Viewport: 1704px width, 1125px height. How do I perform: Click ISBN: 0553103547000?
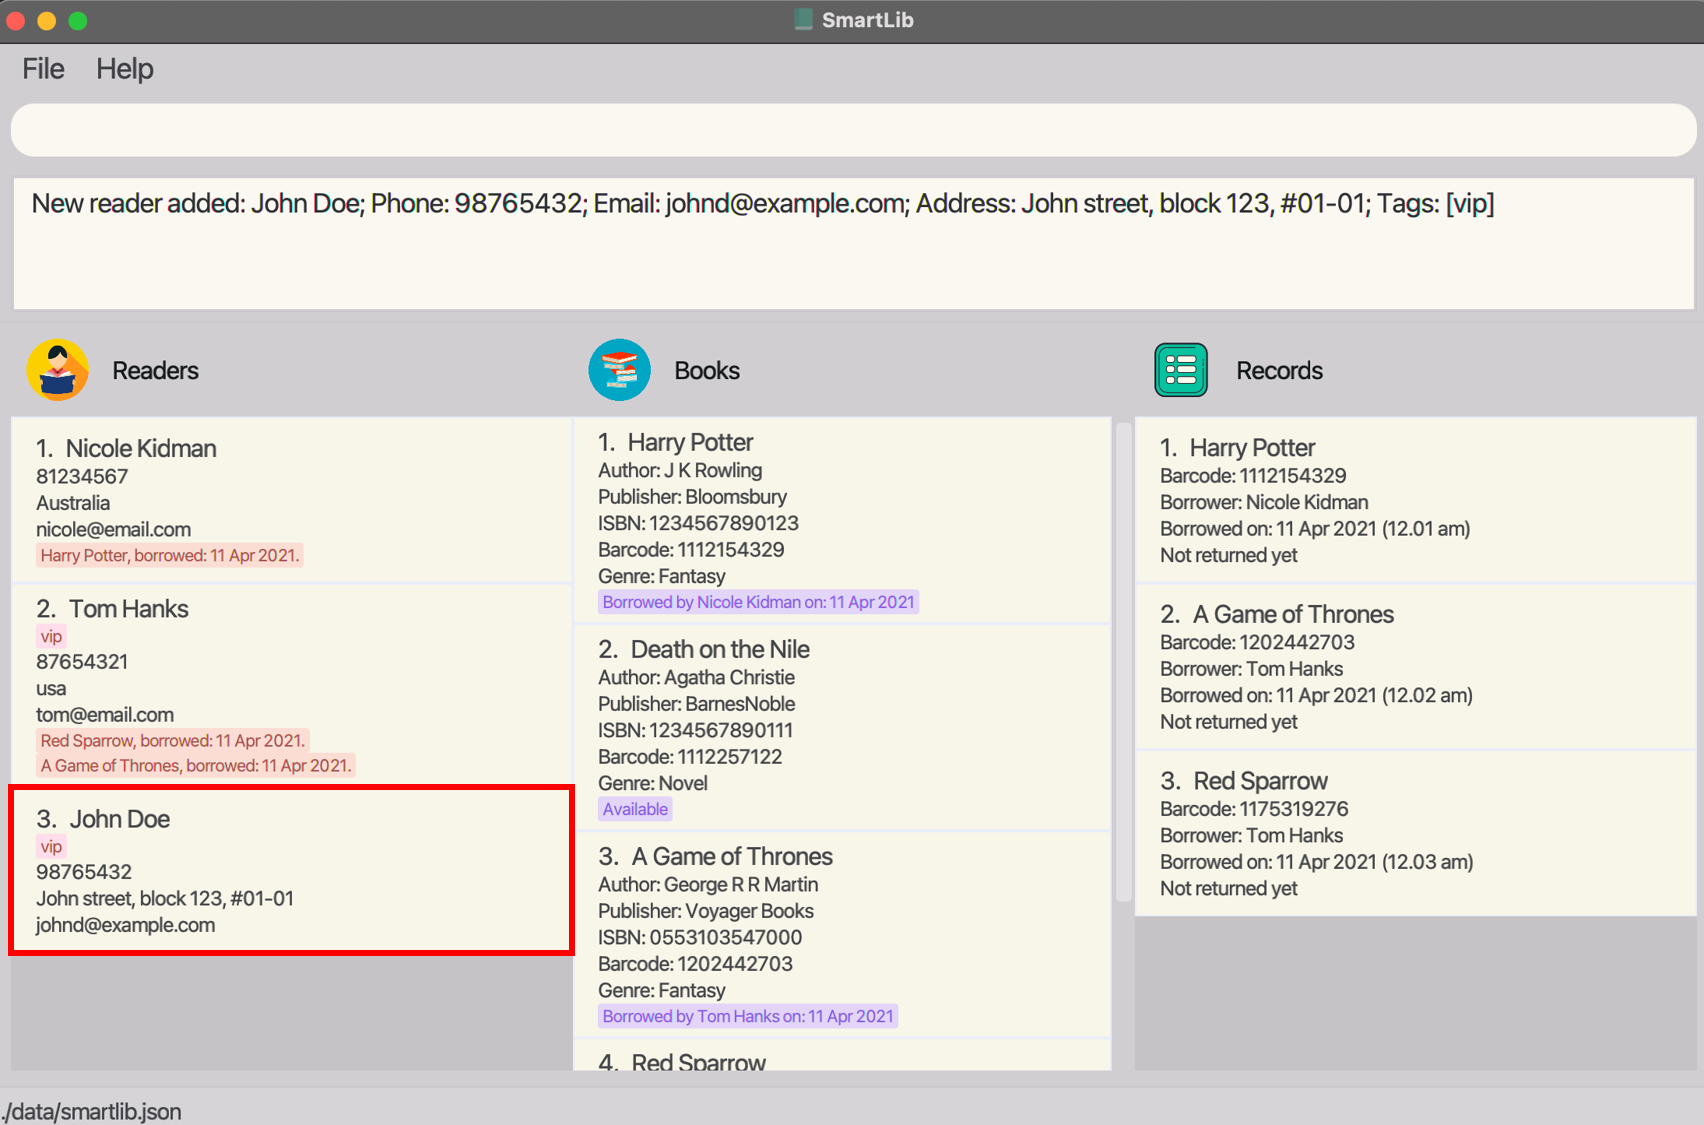click(x=700, y=937)
